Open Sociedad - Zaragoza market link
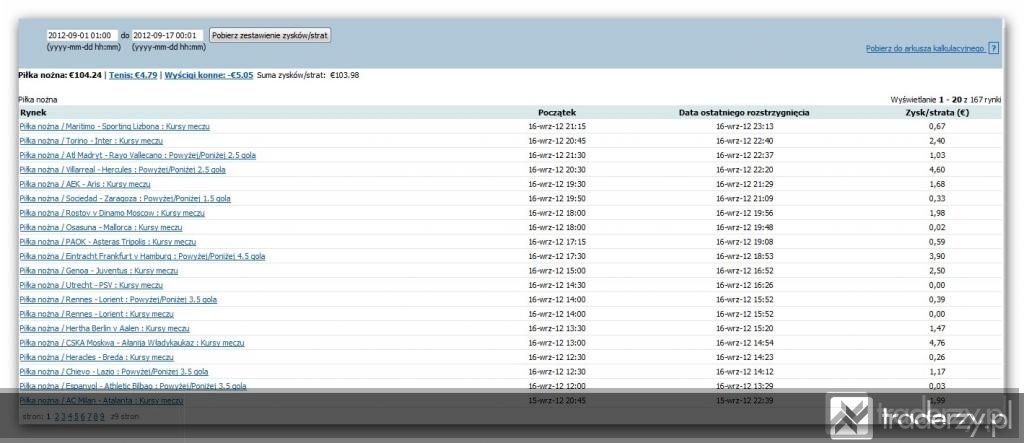The image size is (1024, 443). pos(124,199)
